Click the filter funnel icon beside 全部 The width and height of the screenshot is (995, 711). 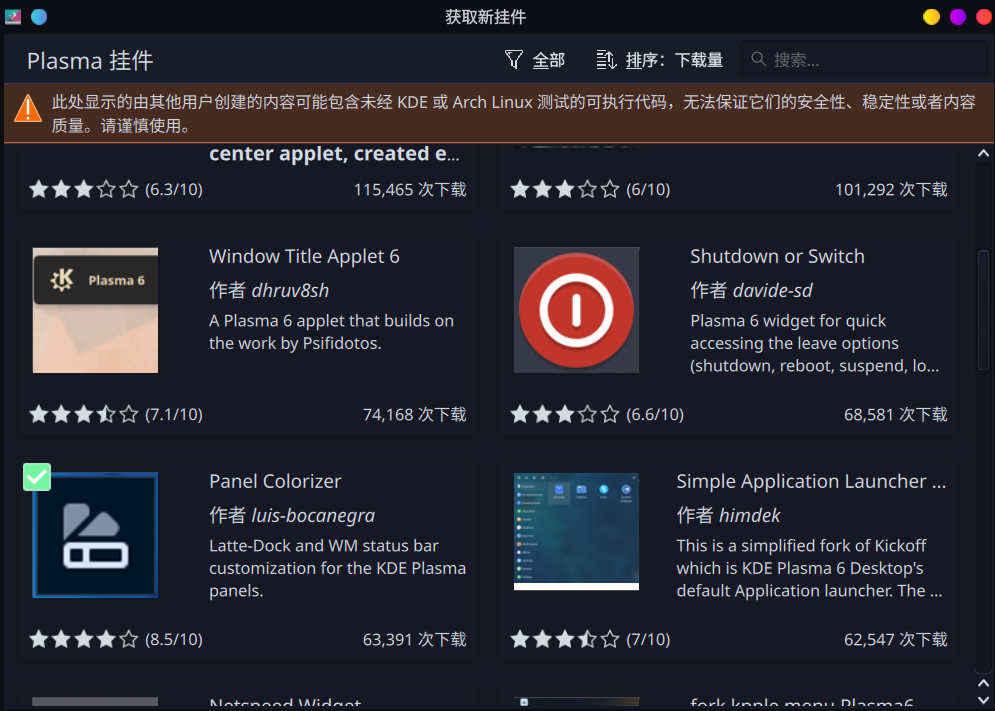514,60
